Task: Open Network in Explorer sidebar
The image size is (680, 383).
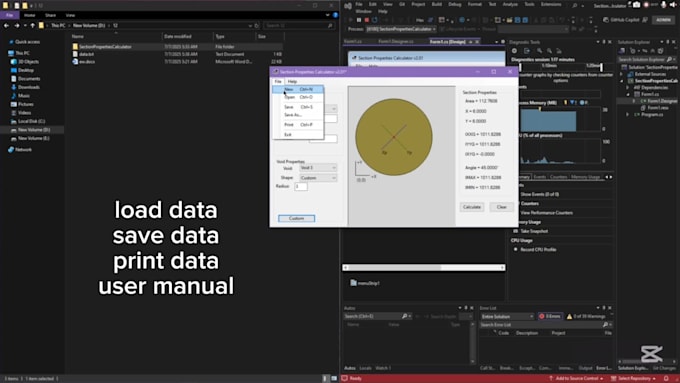Action: 23,150
